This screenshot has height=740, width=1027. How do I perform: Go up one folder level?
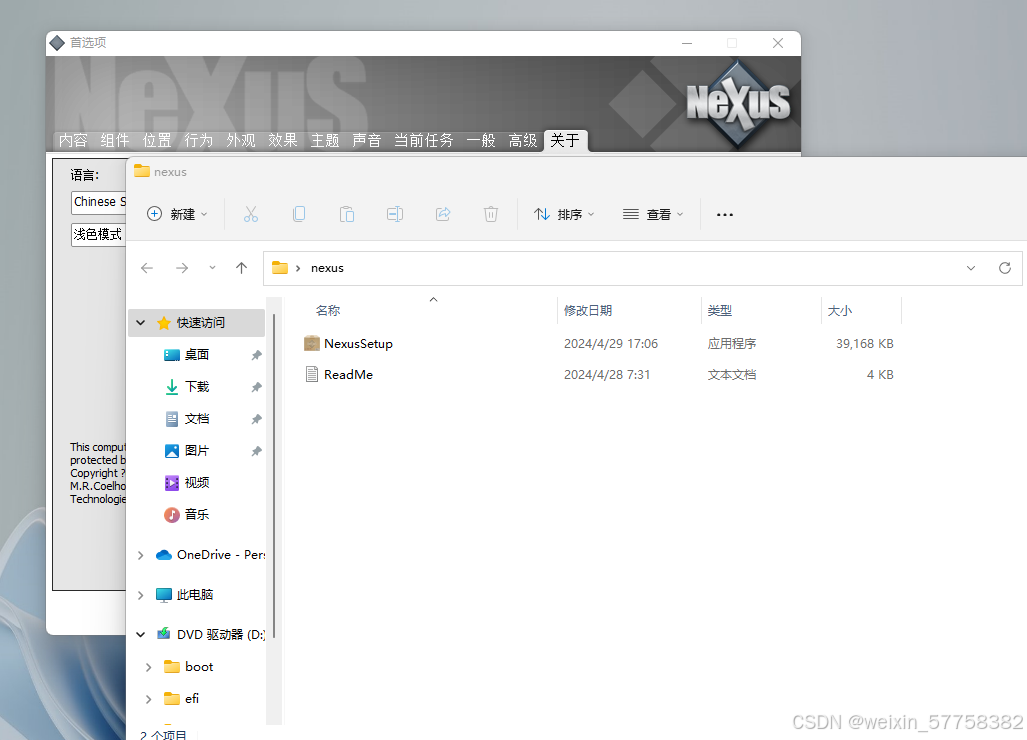(241, 268)
